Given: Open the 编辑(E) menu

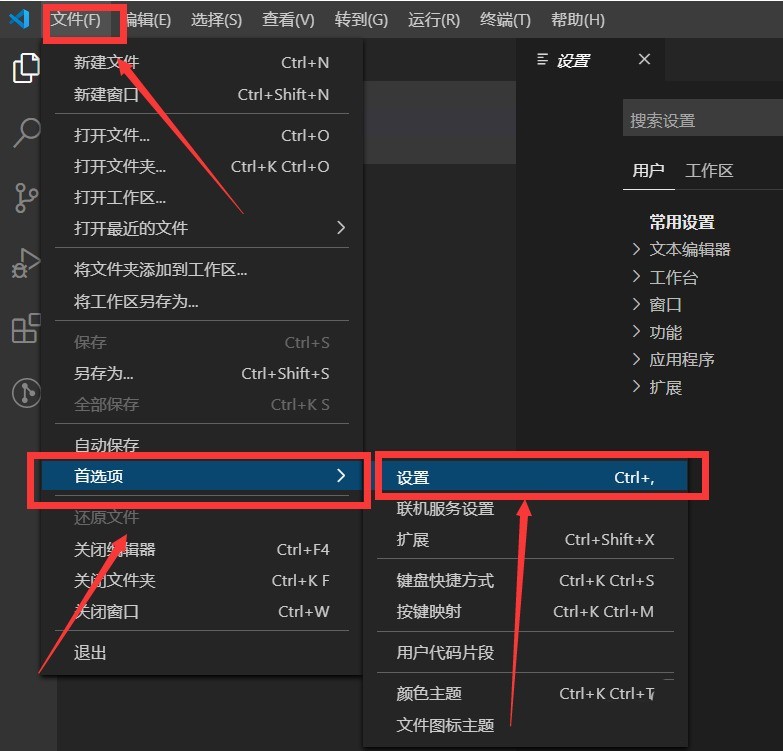Looking at the screenshot, I should pyautogui.click(x=148, y=20).
